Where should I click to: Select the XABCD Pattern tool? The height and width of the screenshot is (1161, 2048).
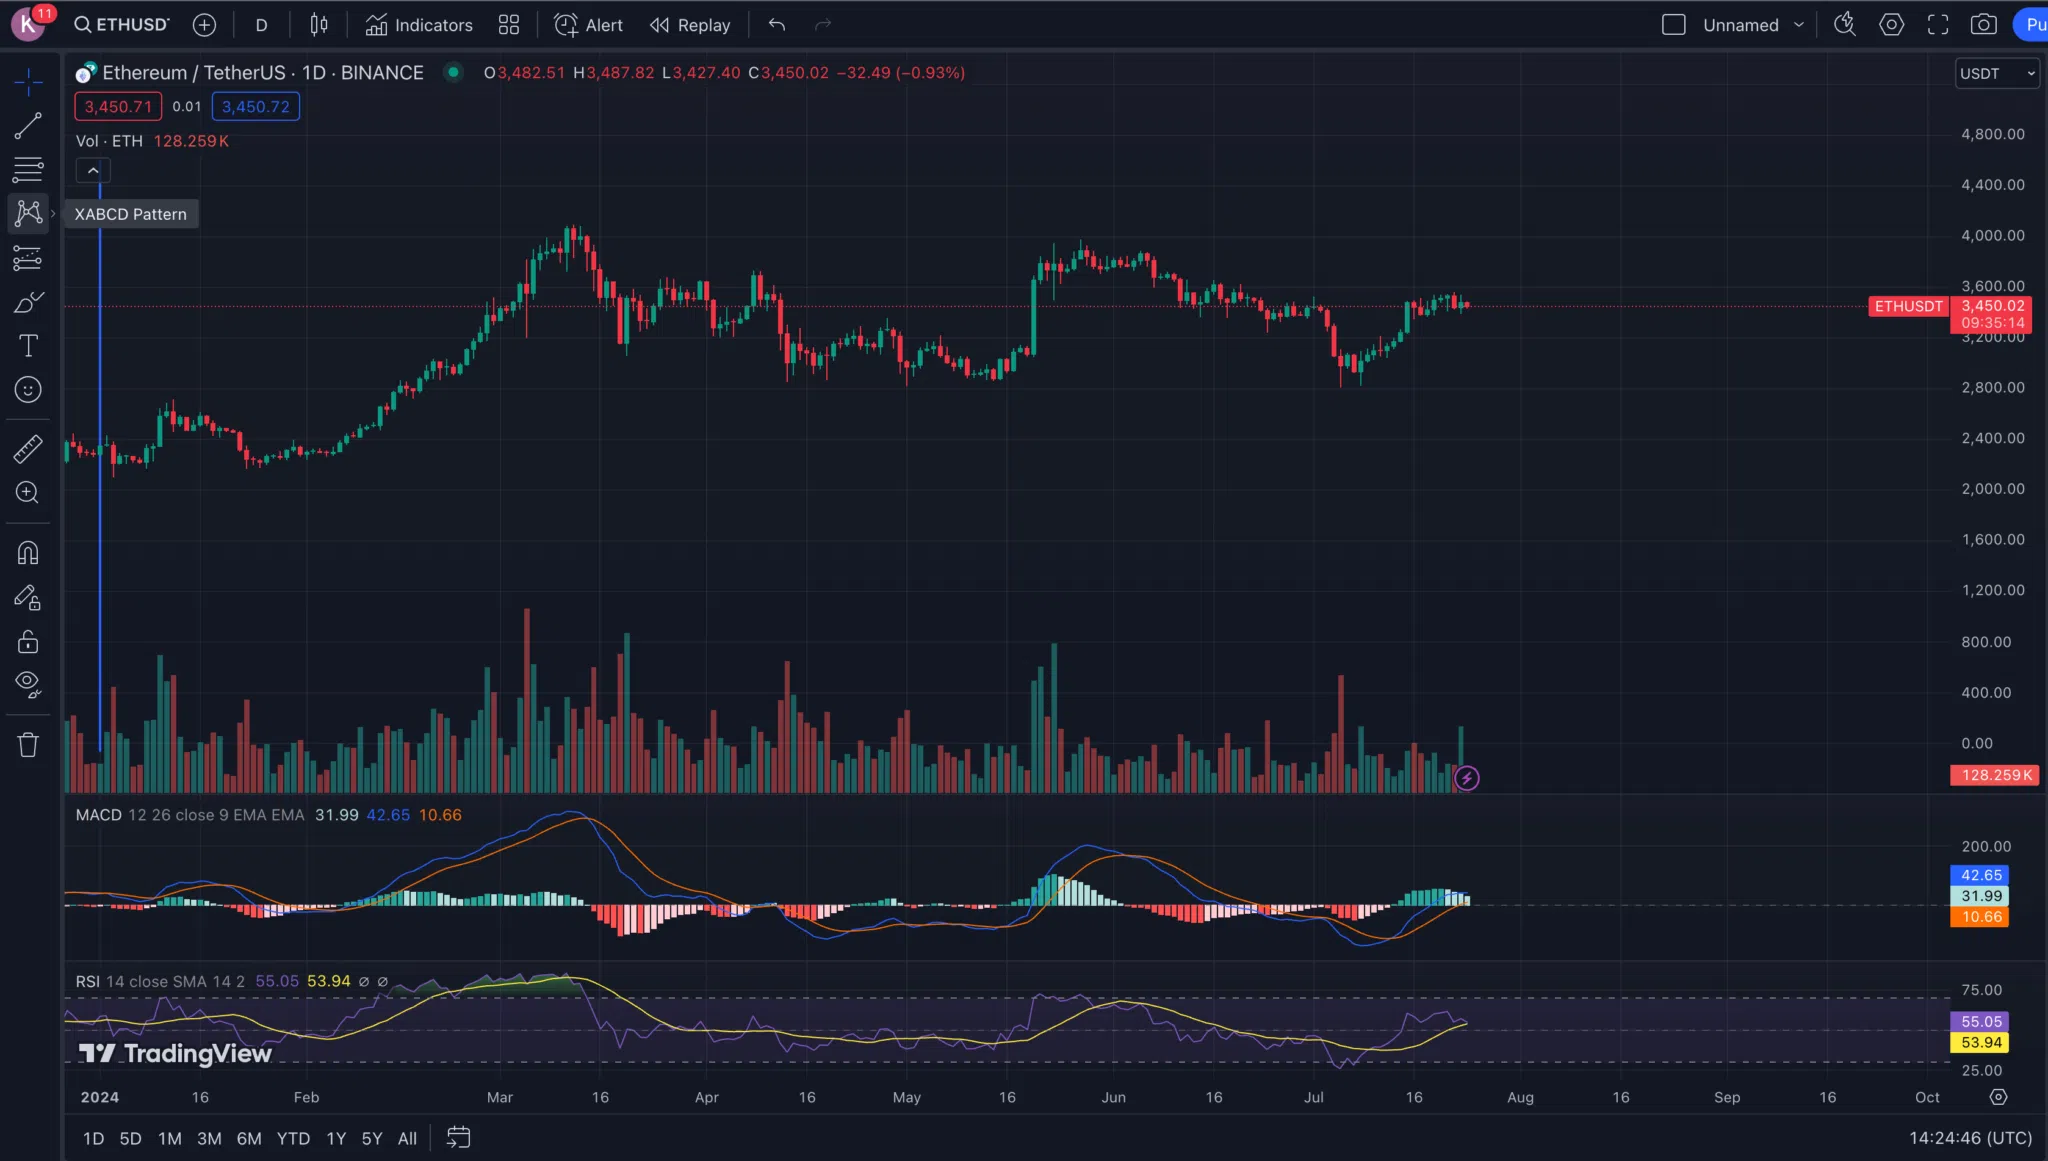(x=28, y=213)
